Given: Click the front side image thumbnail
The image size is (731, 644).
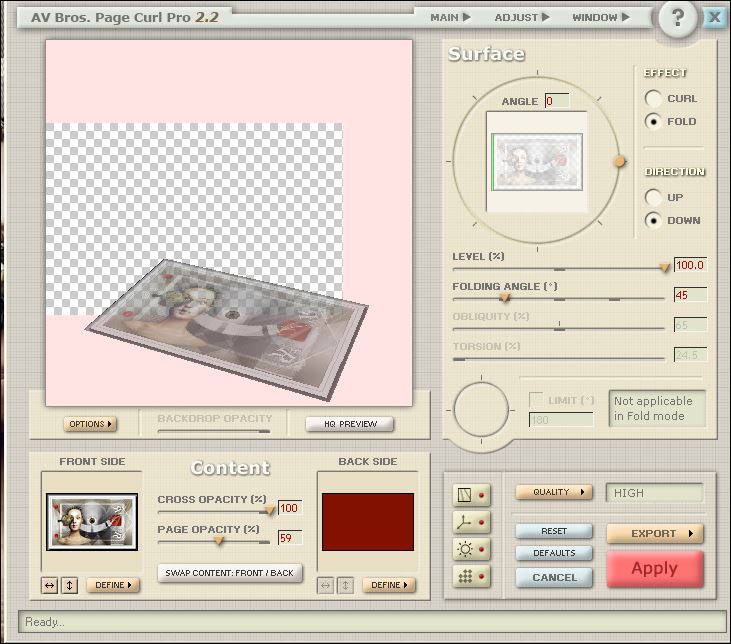Looking at the screenshot, I should [92, 522].
